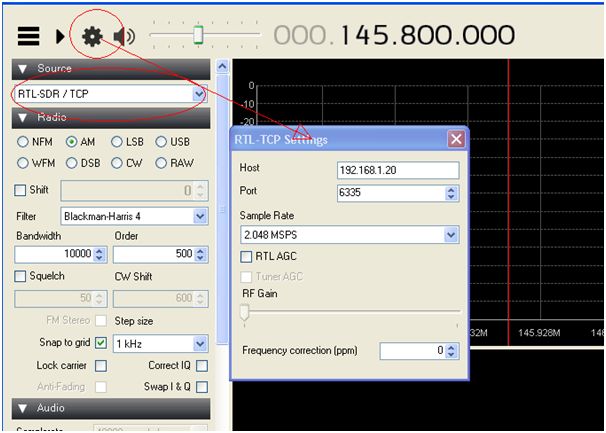The image size is (606, 433).
Task: Select NFM mode
Action: click(23, 142)
